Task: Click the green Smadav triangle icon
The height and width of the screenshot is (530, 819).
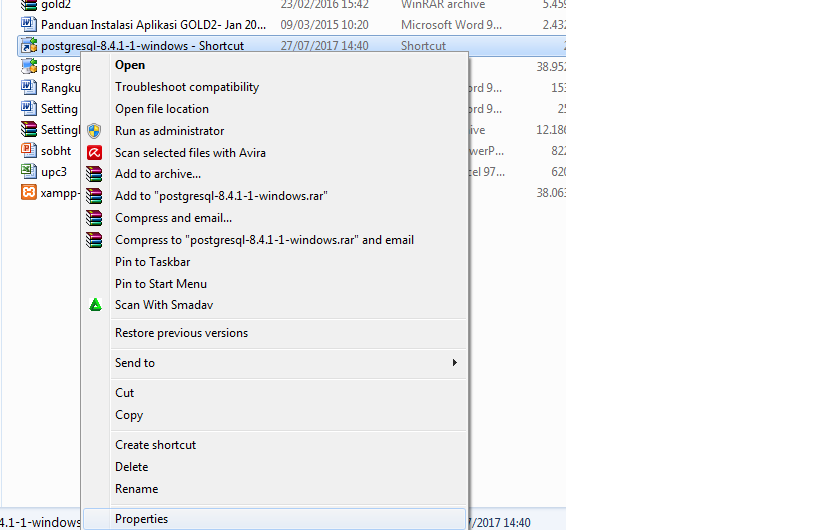Action: pos(95,304)
